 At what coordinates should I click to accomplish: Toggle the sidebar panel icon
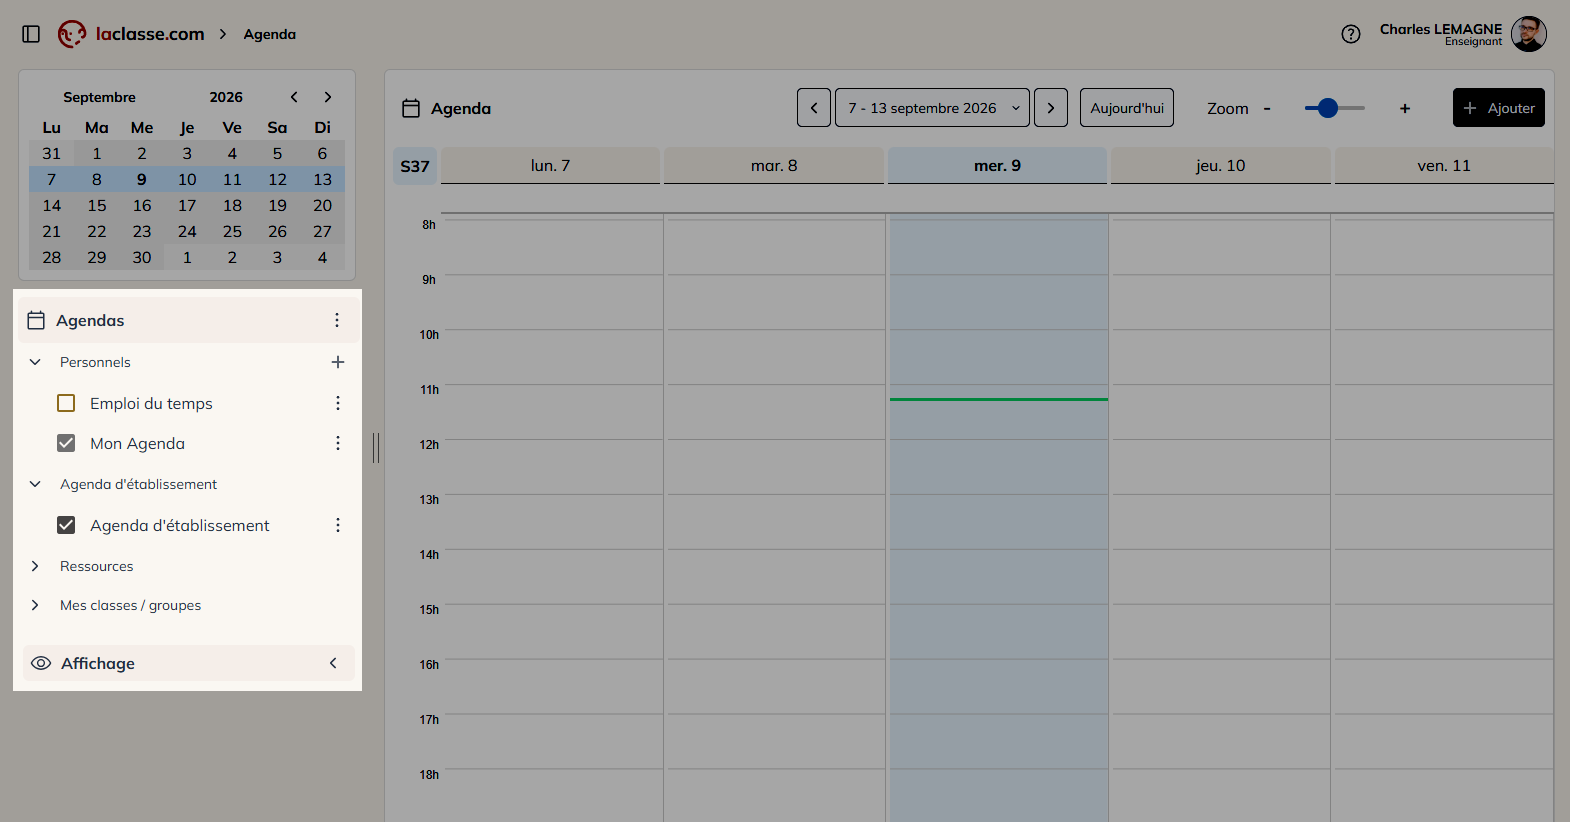[x=31, y=34]
